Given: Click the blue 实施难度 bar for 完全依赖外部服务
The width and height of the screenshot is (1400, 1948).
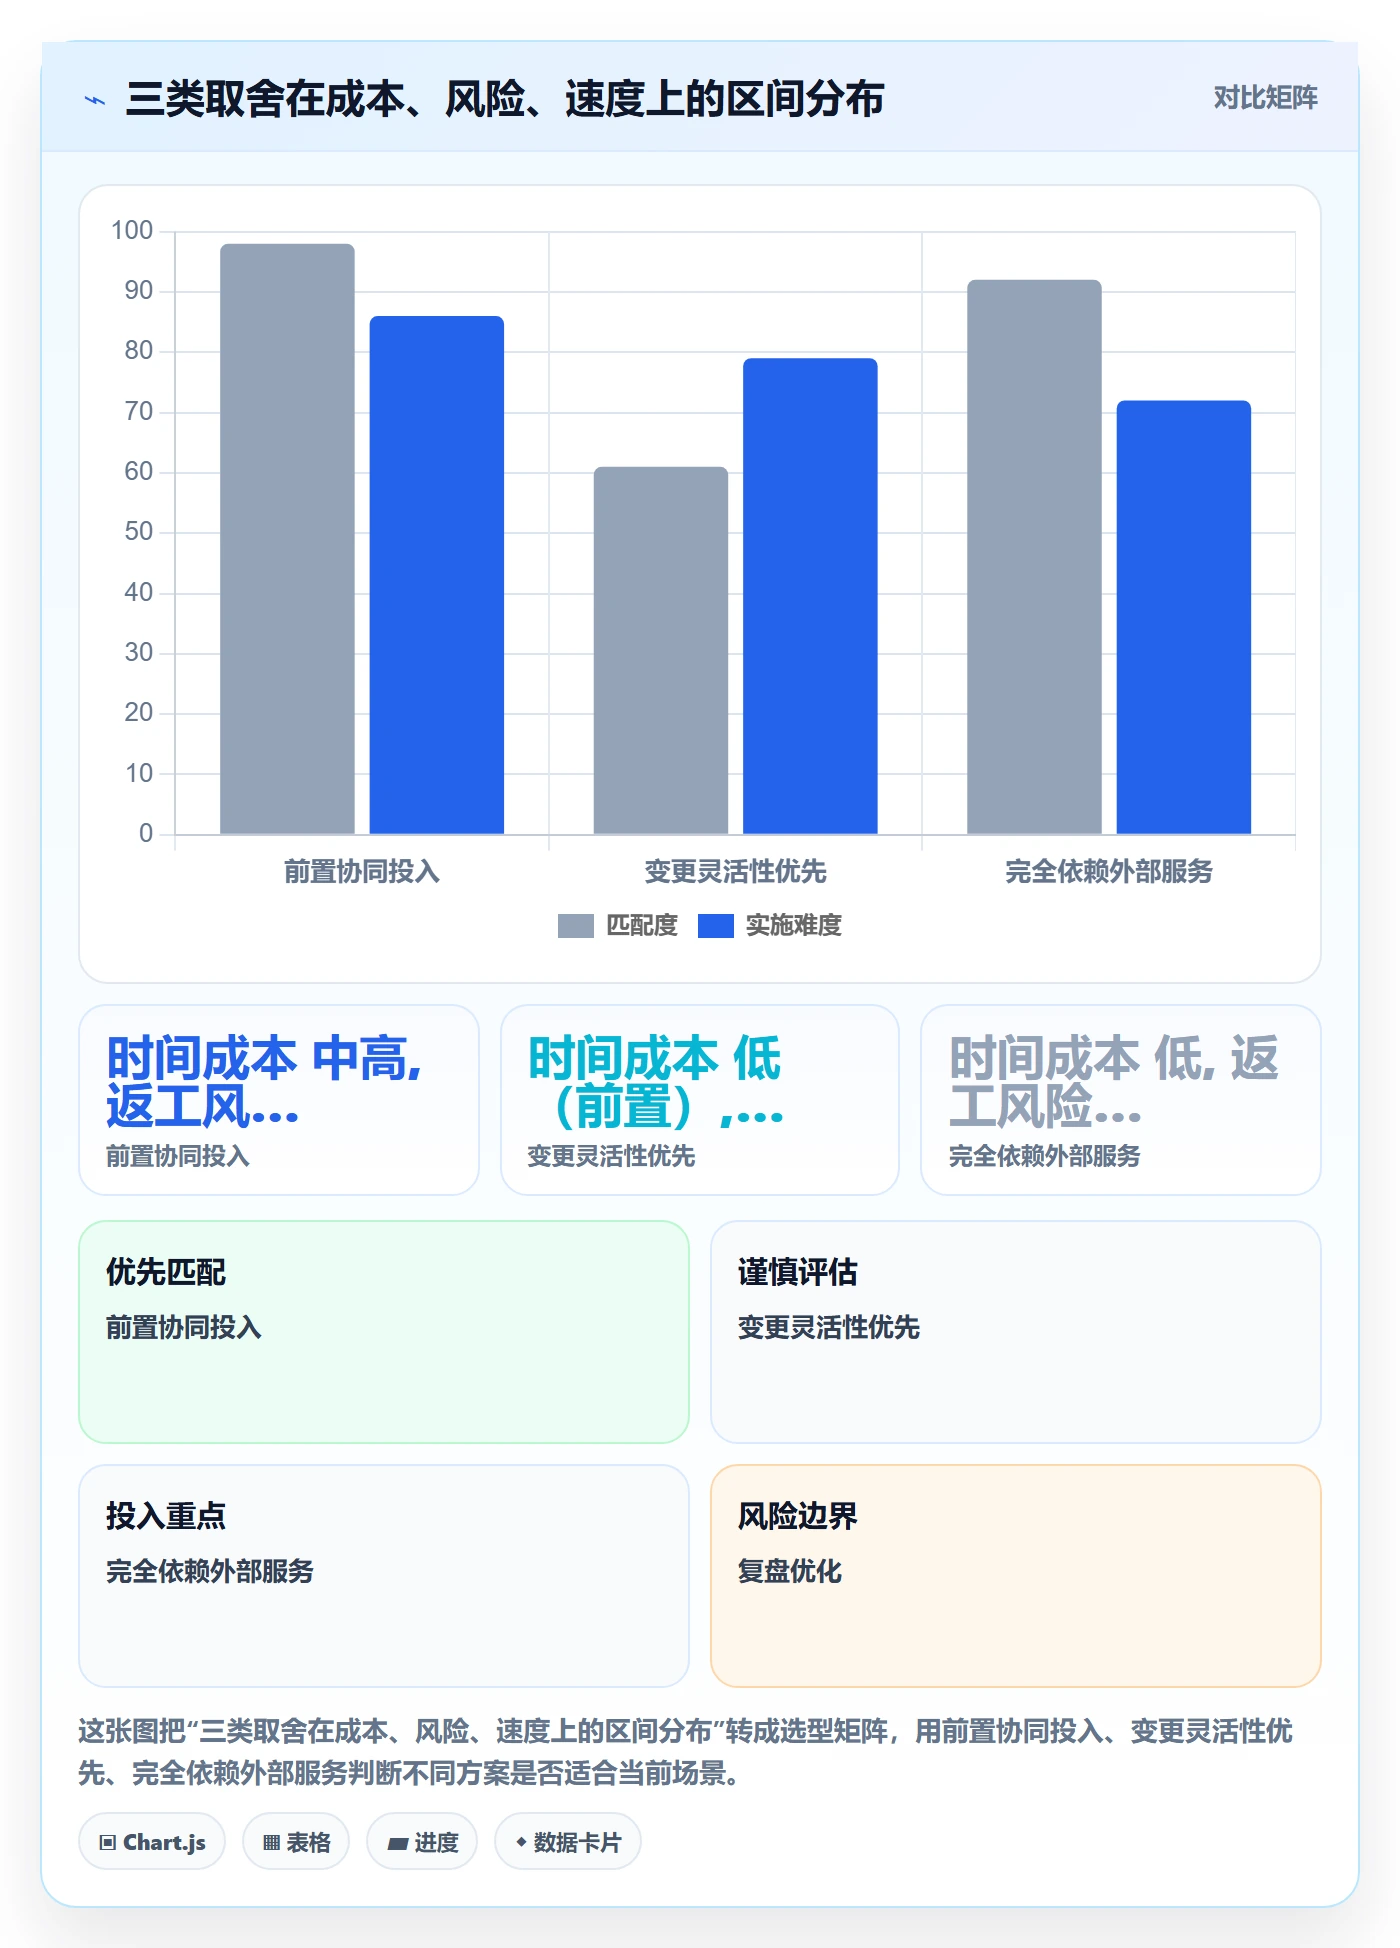Looking at the screenshot, I should (x=1184, y=617).
